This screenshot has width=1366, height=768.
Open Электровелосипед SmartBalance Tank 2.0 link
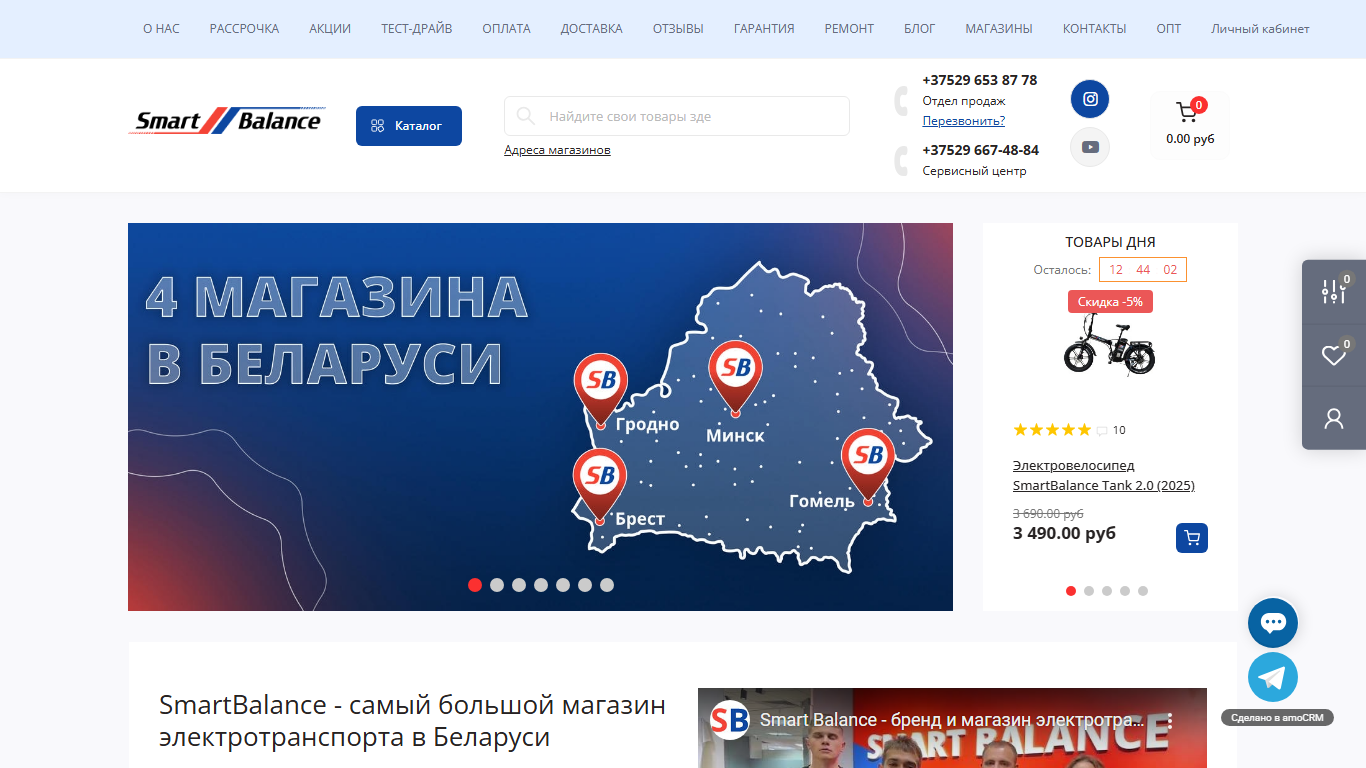coord(1104,475)
